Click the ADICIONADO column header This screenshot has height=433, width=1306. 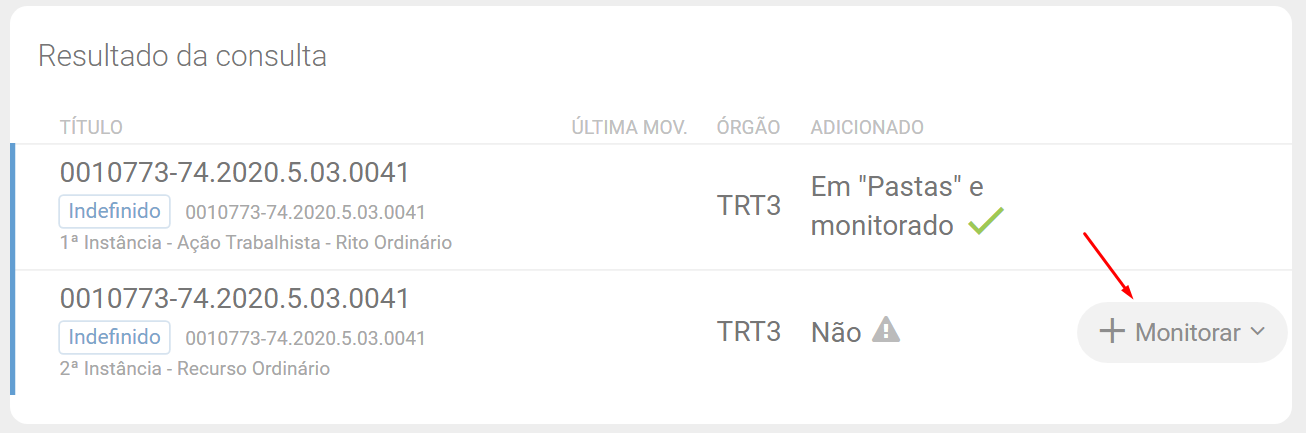click(x=867, y=128)
